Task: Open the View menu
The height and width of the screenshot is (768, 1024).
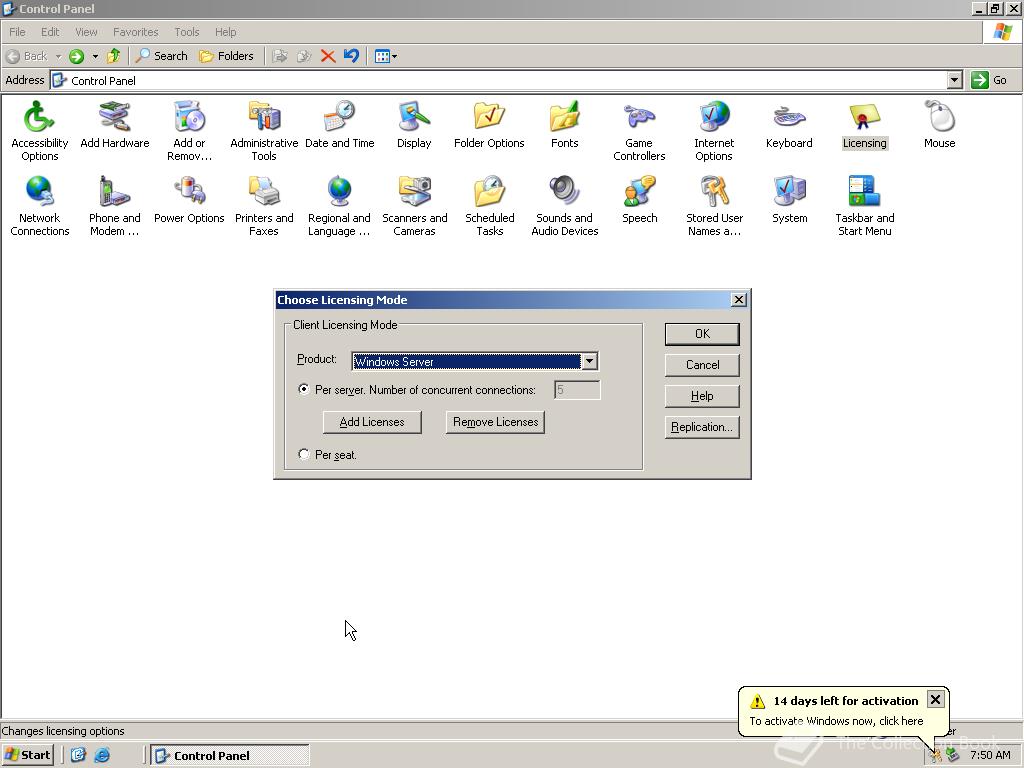Action: pyautogui.click(x=86, y=32)
